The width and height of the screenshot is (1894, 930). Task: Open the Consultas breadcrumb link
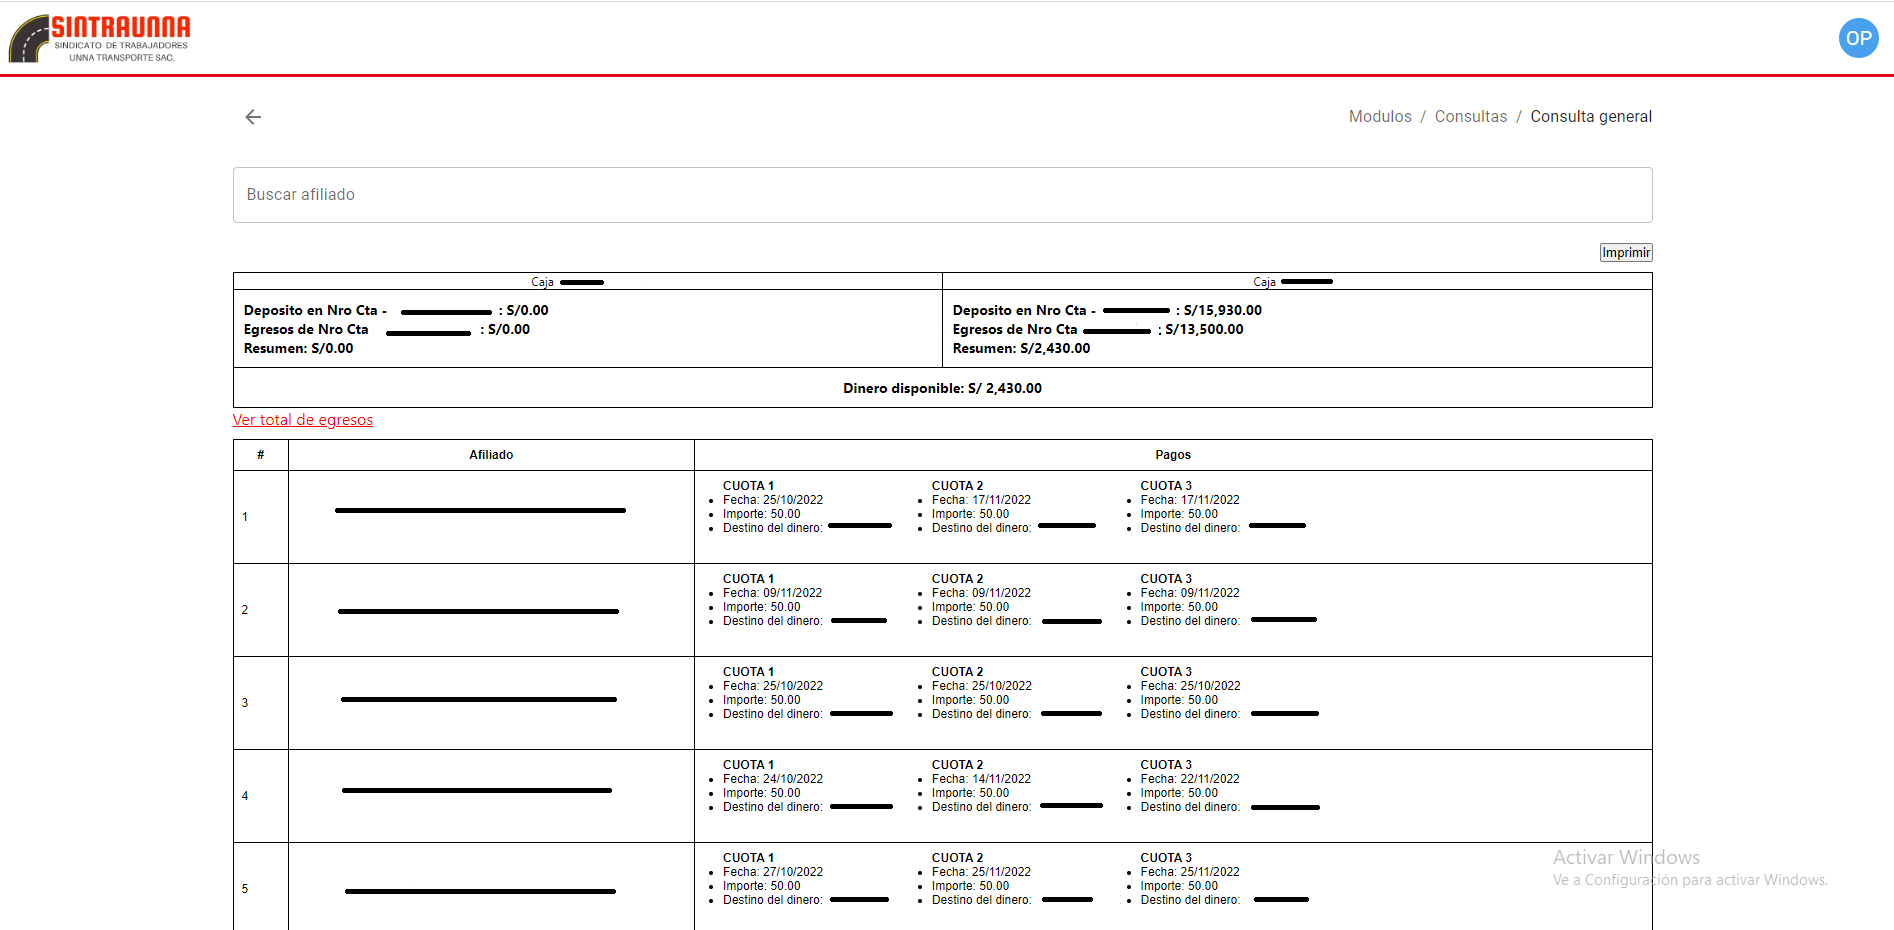point(1470,117)
